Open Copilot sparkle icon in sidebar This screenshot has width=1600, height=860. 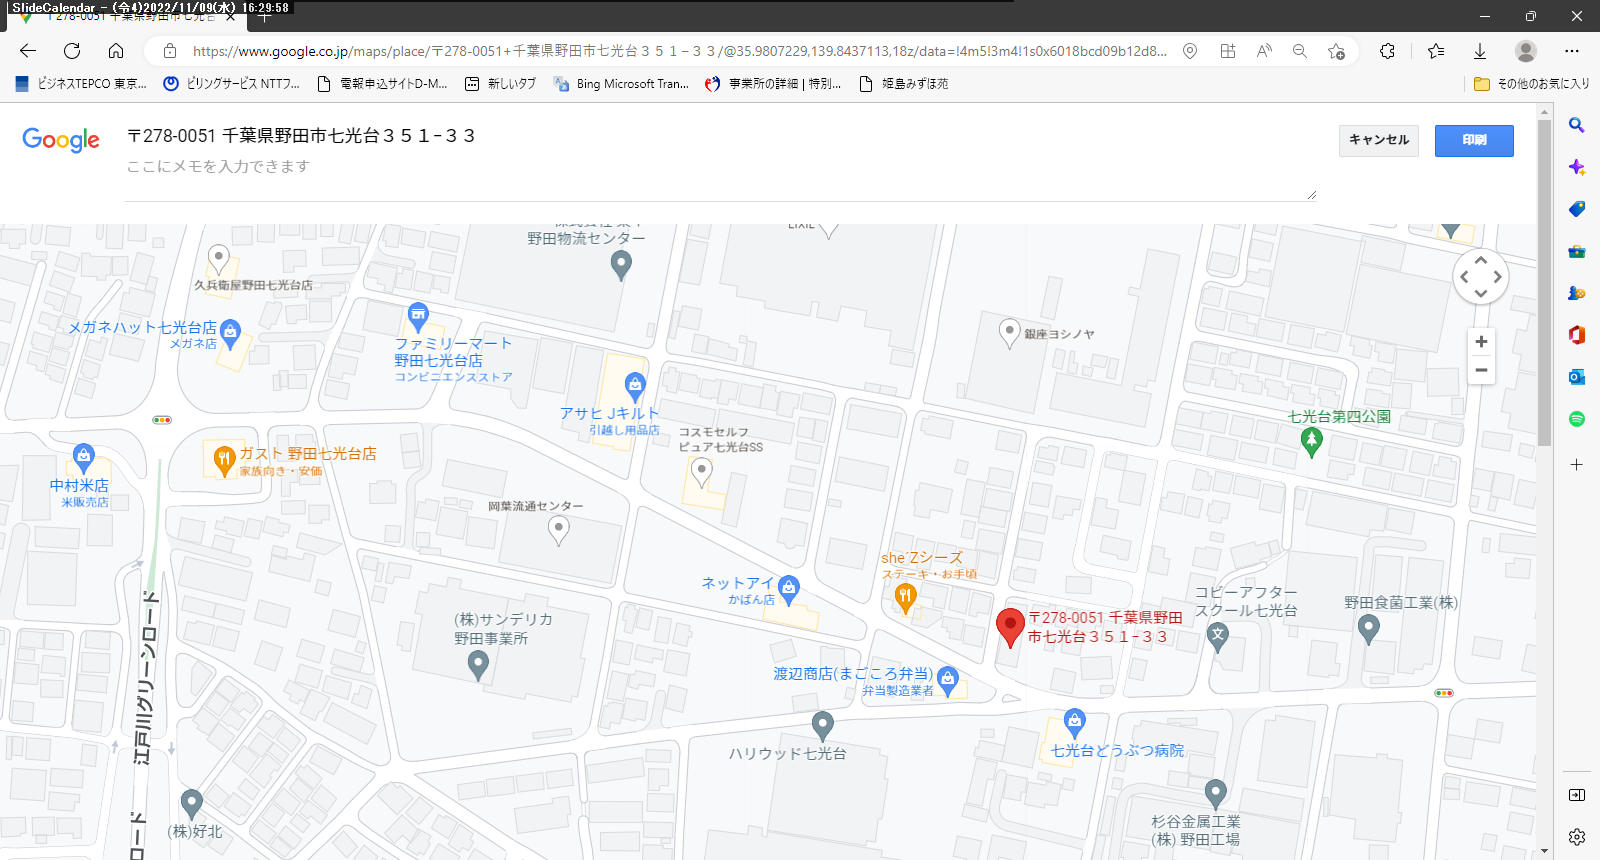[1577, 167]
